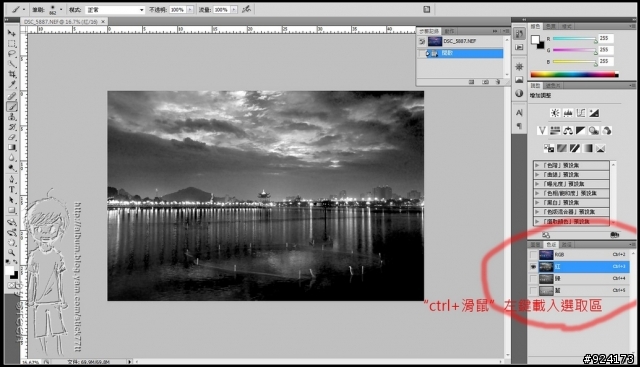The width and height of the screenshot is (640, 367).
Task: Select the Red channel thumbnail
Action: (546, 267)
